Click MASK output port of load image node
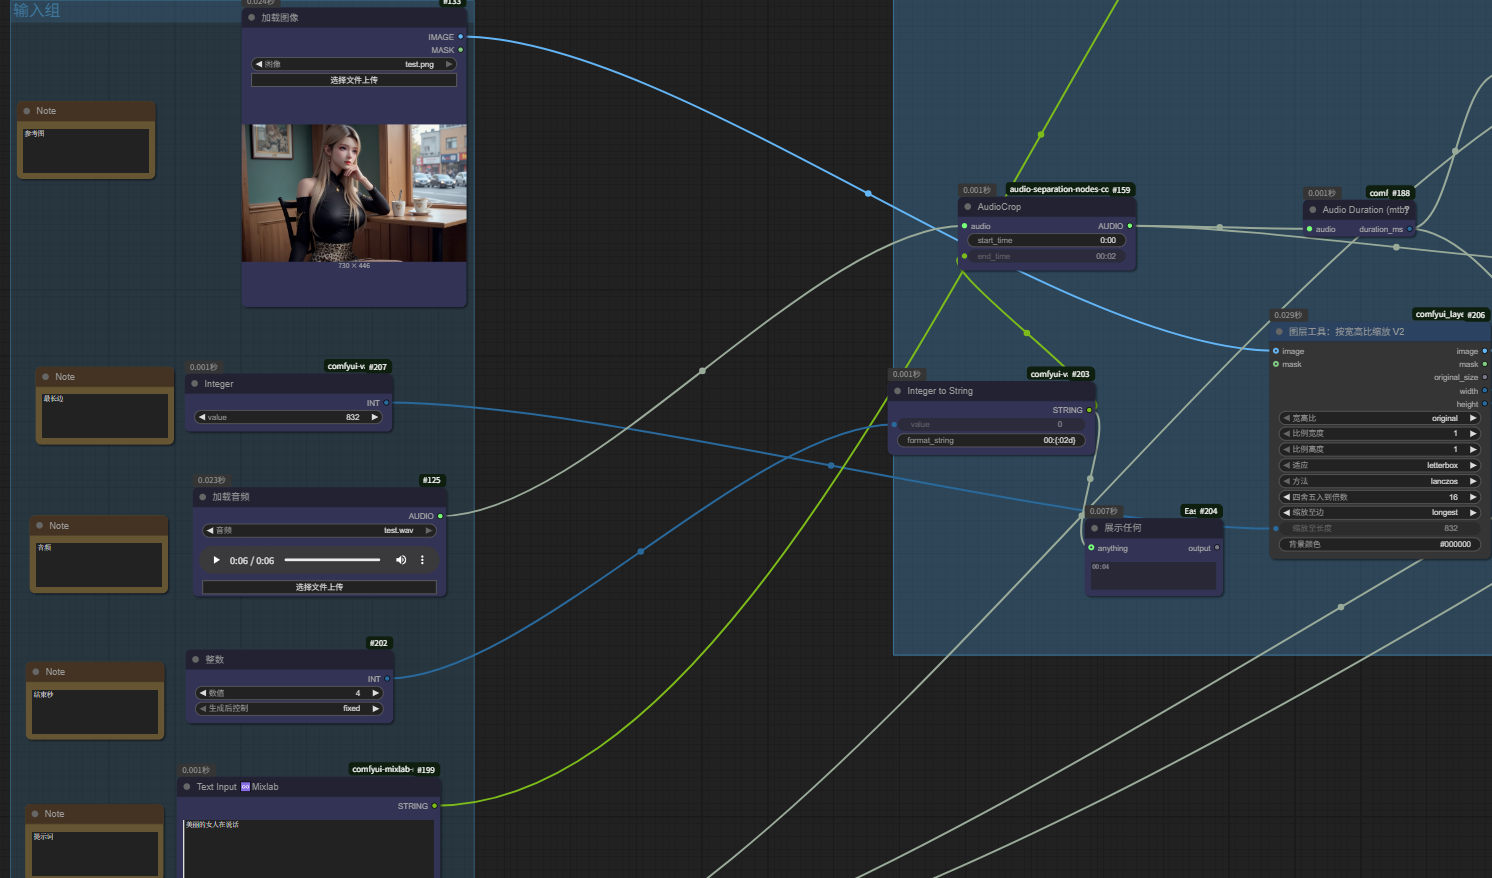This screenshot has width=1492, height=878. [x=460, y=50]
